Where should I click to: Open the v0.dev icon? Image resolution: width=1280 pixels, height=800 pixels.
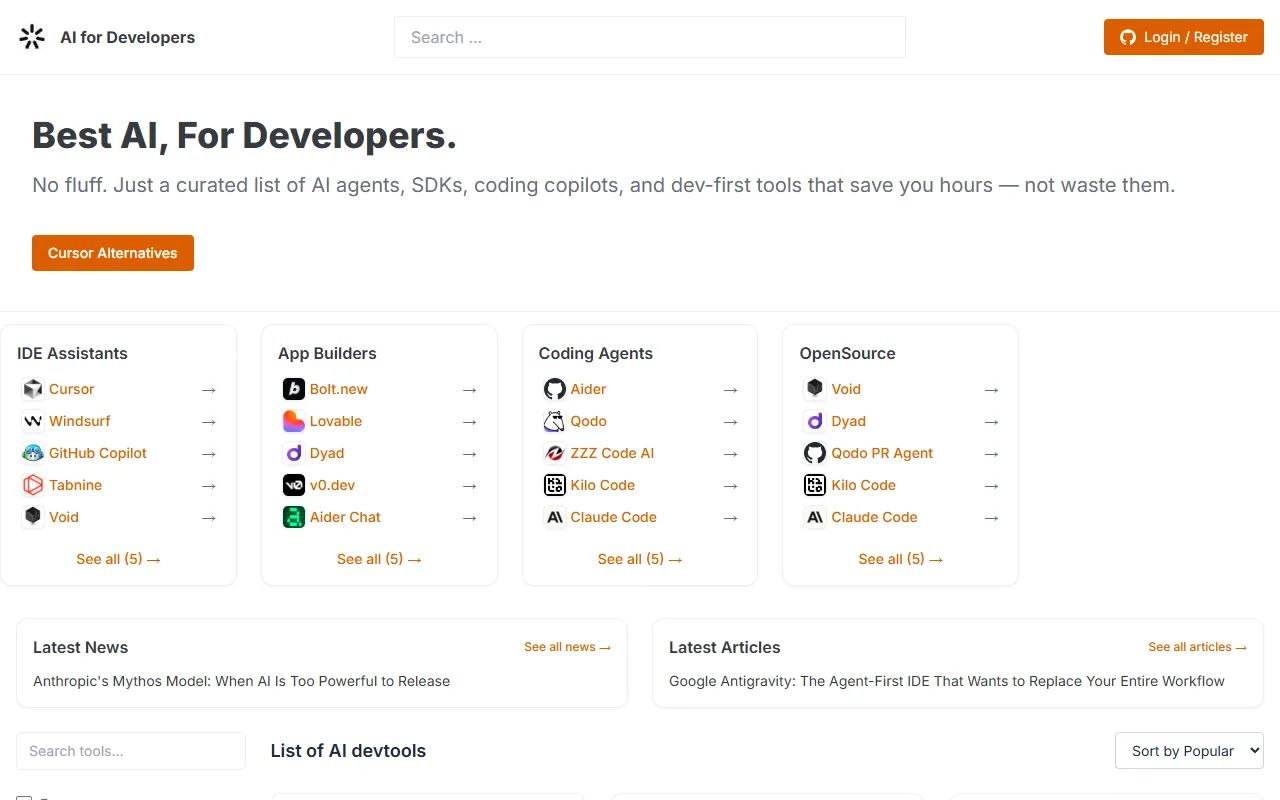(x=294, y=485)
